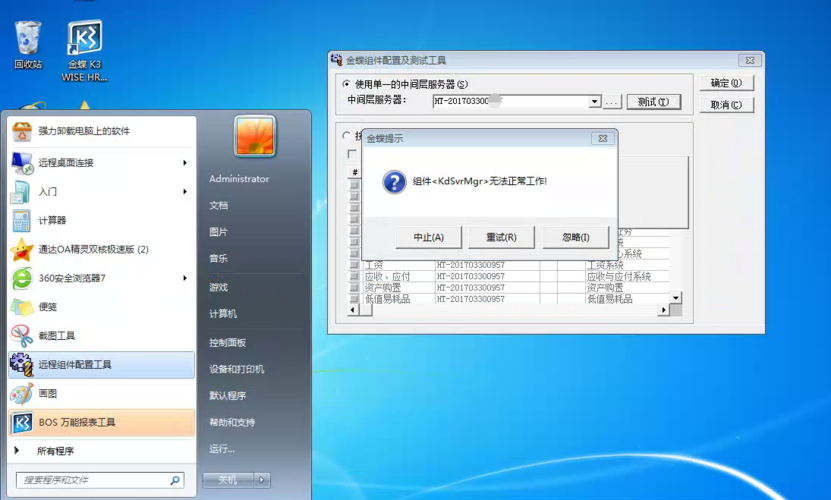Screen dimensions: 831x500
Task: Toggle checkbox in the 应收、应付 row
Action: coord(354,276)
